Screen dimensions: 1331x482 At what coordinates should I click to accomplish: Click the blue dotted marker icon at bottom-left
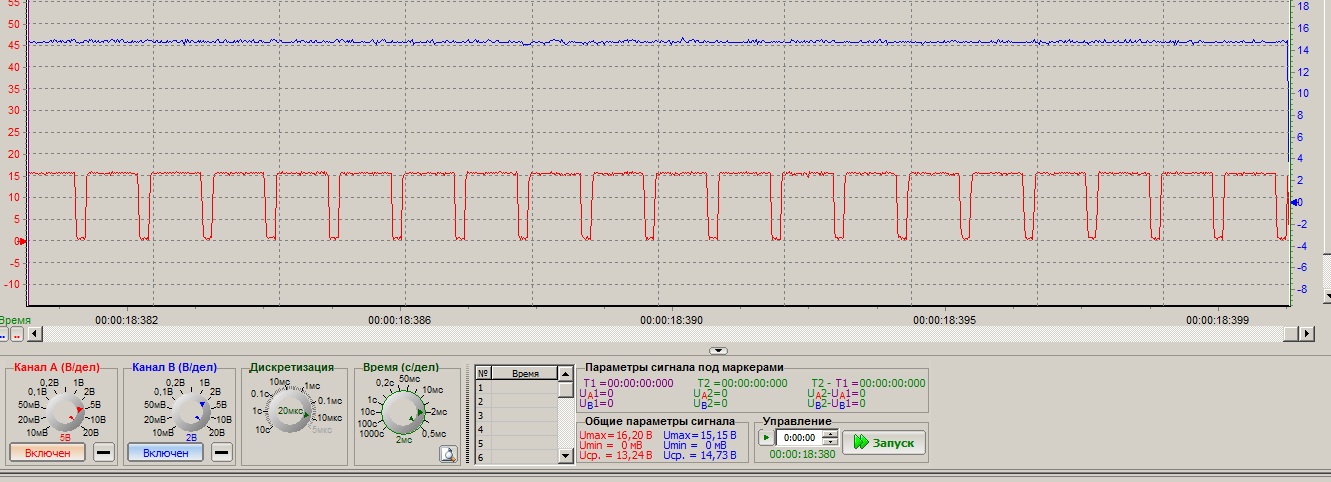(x=3, y=334)
